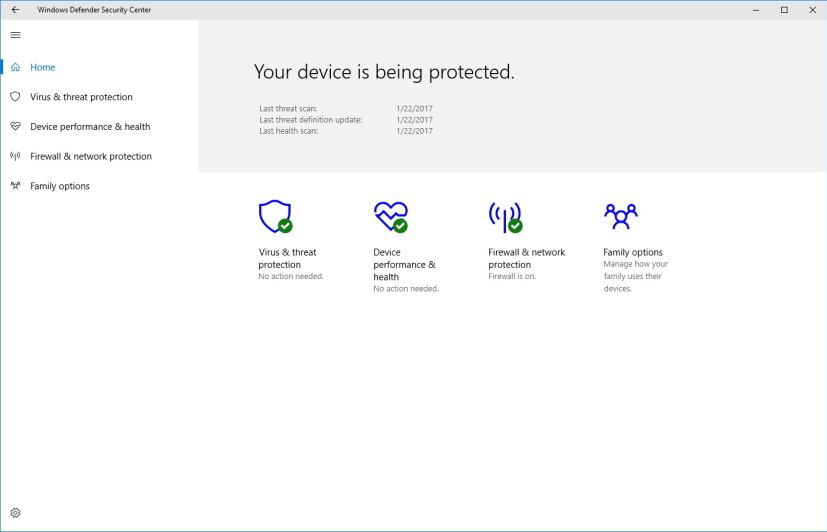Screen dimensions: 827x532
Task: Go to Device performance & health in the sidebar
Action: (90, 127)
